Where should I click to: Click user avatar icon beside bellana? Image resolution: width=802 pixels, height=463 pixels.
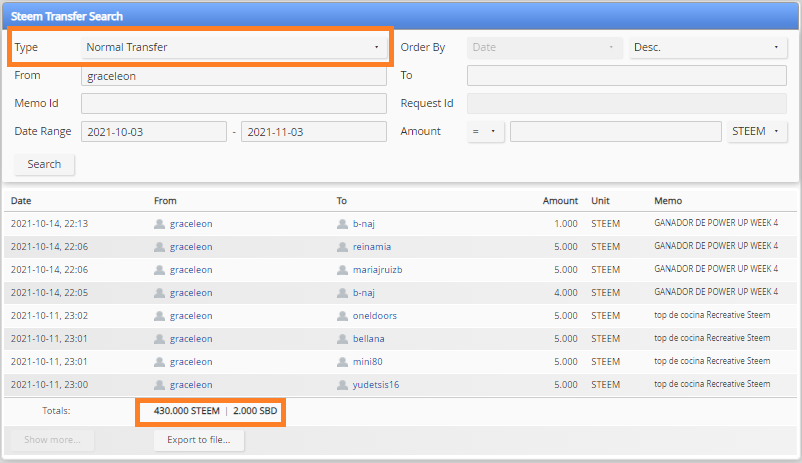[342, 339]
